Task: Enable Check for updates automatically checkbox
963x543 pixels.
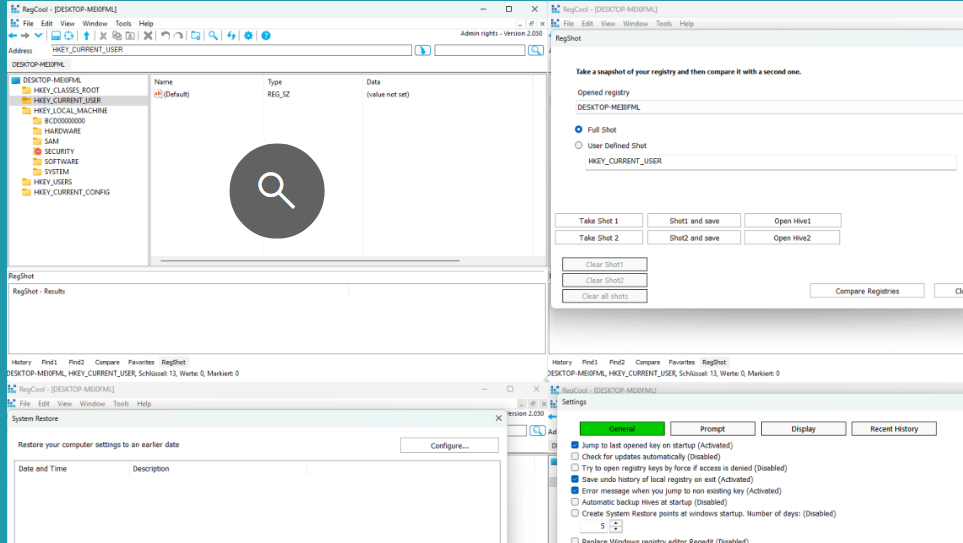Action: [575, 456]
